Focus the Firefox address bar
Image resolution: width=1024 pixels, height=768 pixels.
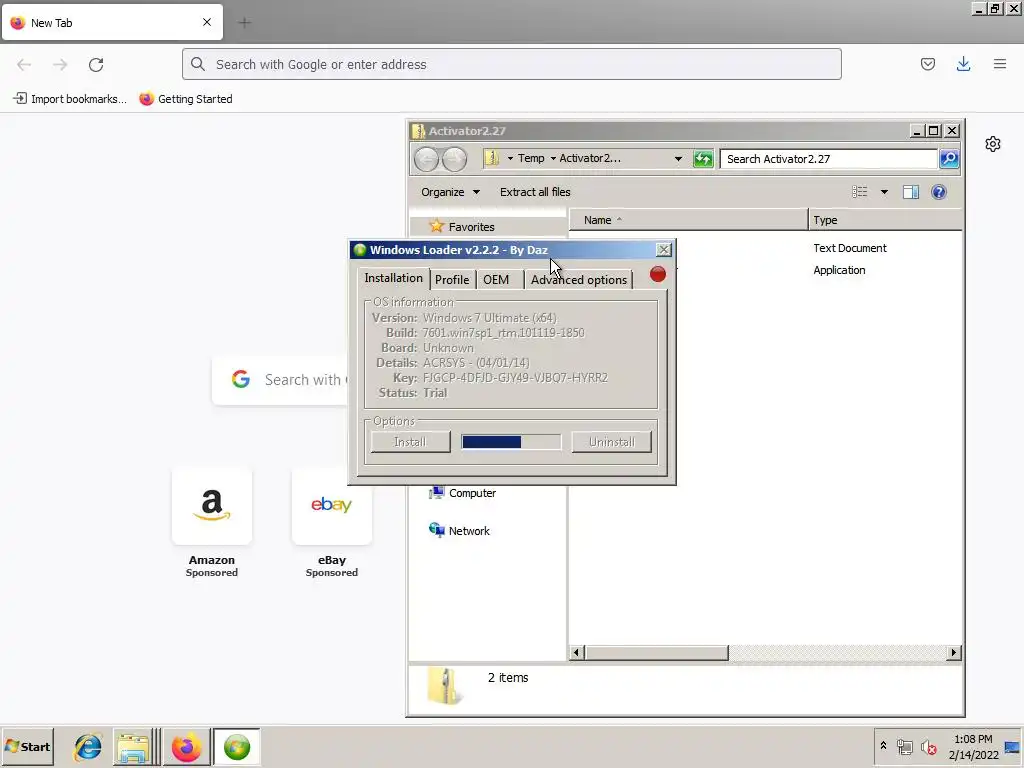[511, 64]
